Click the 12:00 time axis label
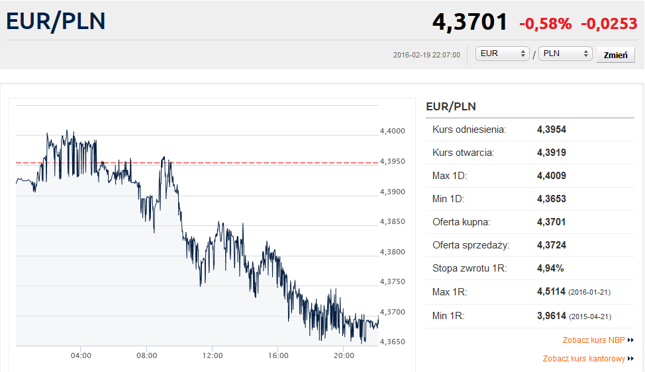This screenshot has width=645, height=372. coord(212,356)
